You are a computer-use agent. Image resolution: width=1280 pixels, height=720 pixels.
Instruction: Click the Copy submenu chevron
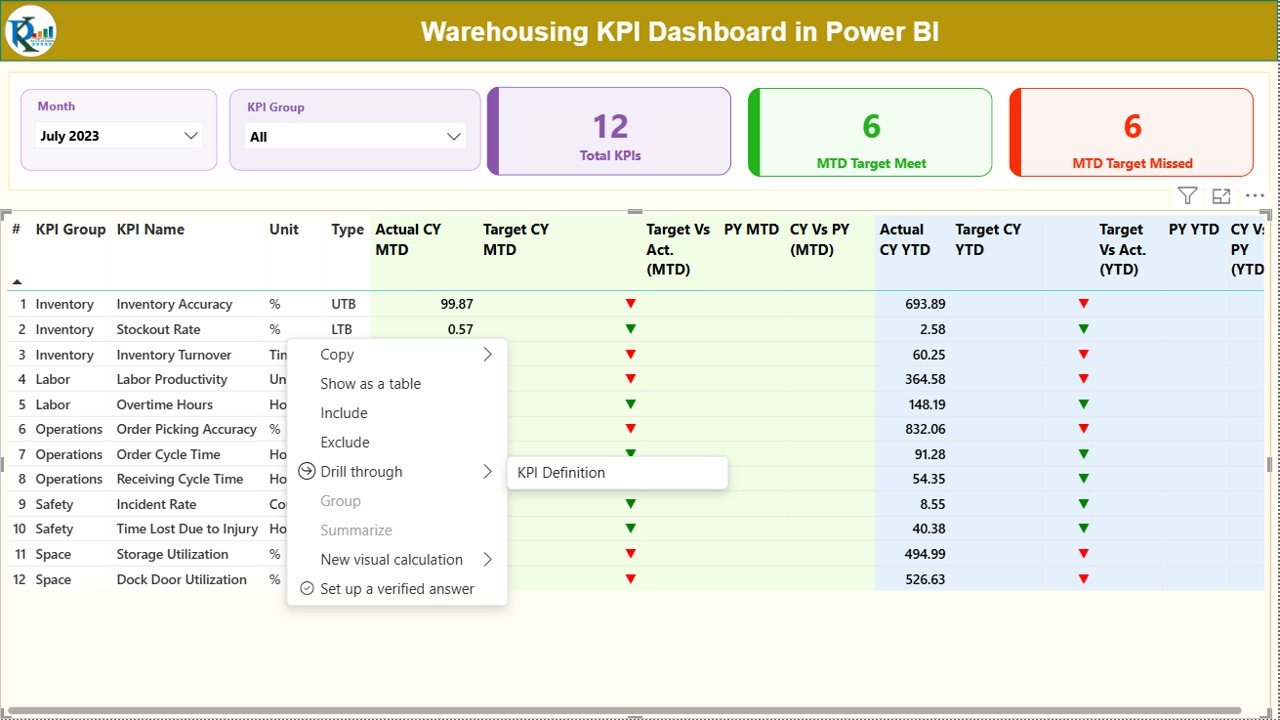click(489, 354)
